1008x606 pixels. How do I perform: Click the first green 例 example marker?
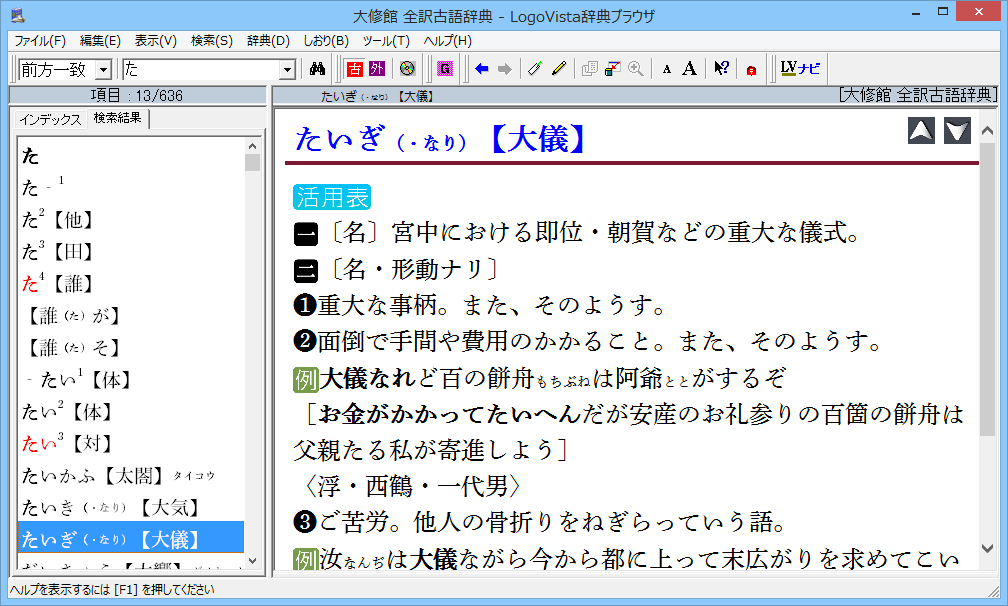(306, 379)
